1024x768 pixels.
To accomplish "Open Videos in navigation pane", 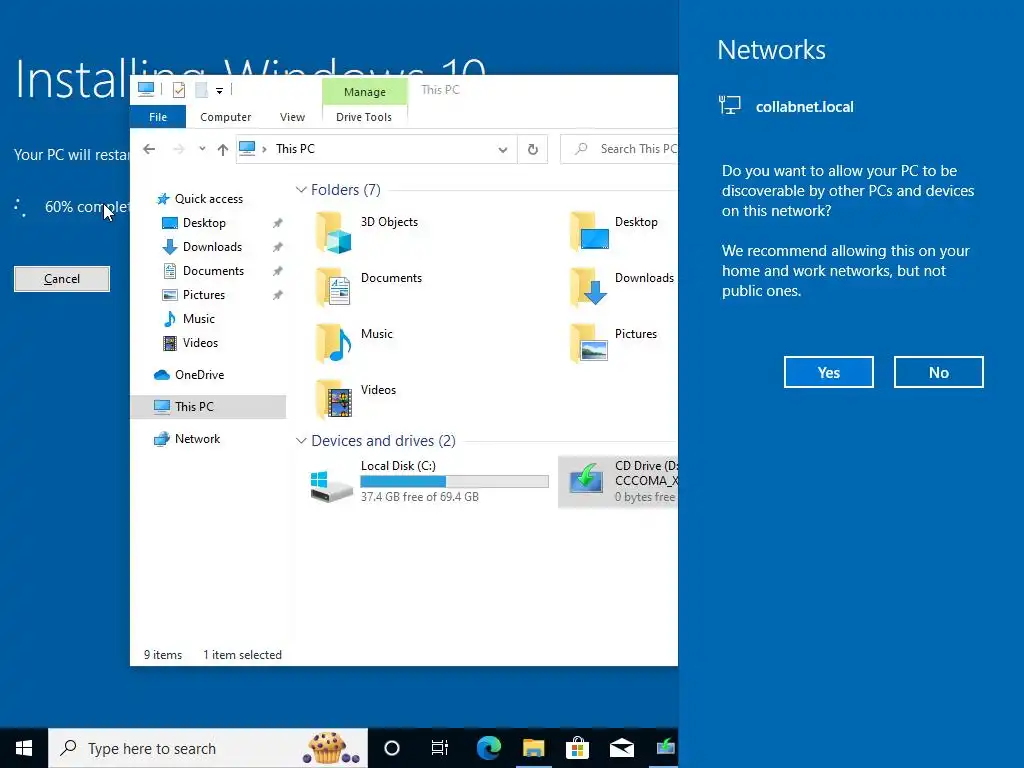I will (200, 343).
